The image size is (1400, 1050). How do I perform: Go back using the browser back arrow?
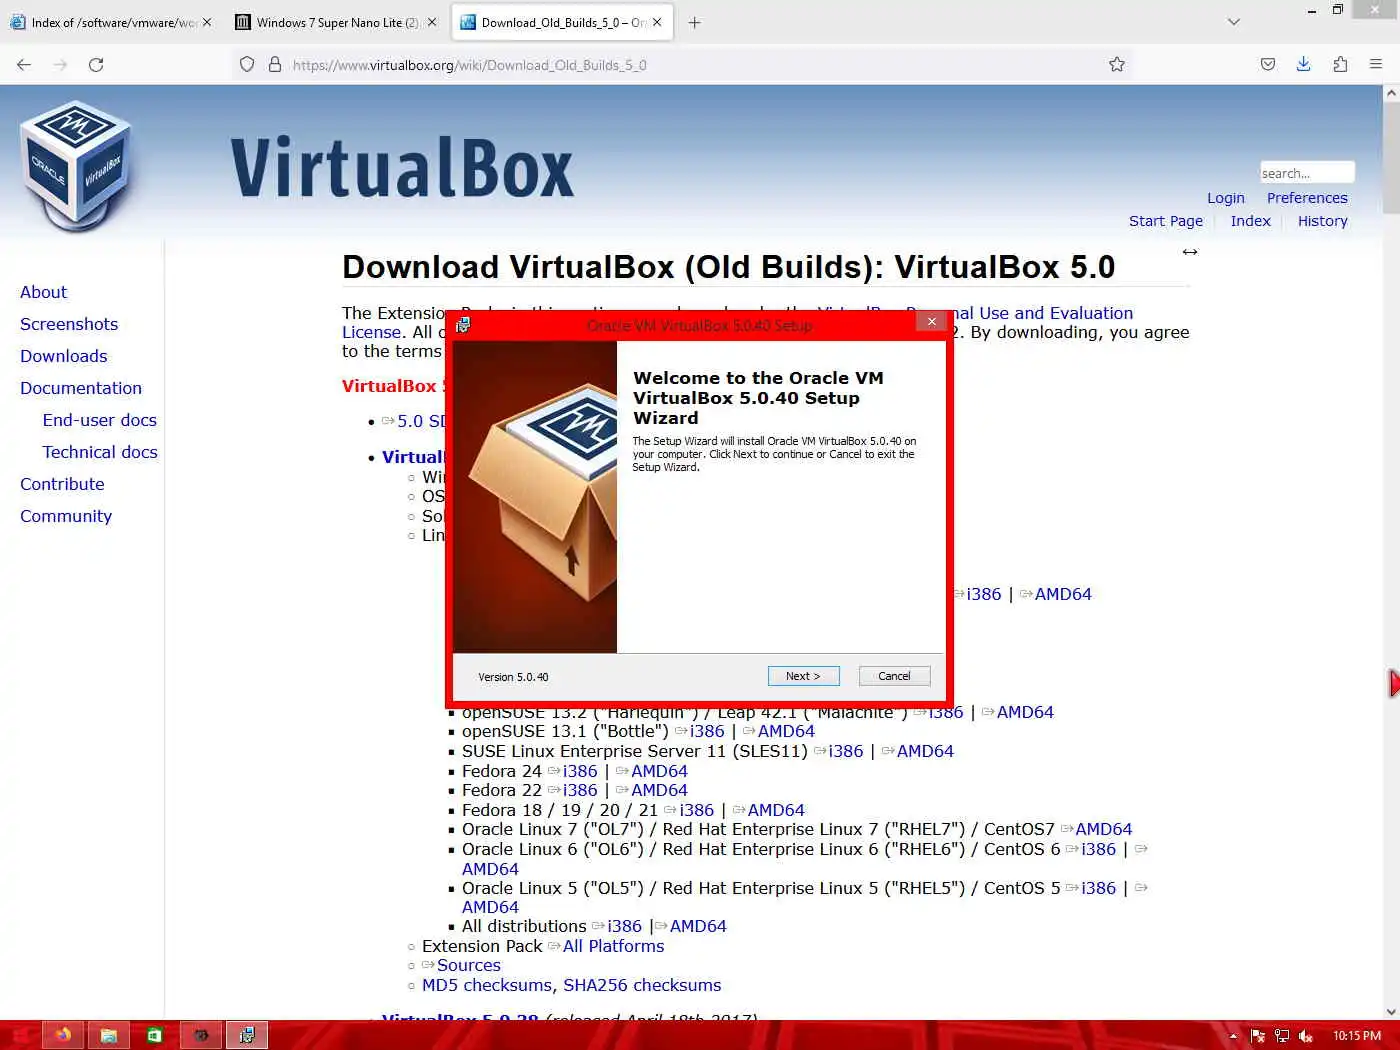24,64
